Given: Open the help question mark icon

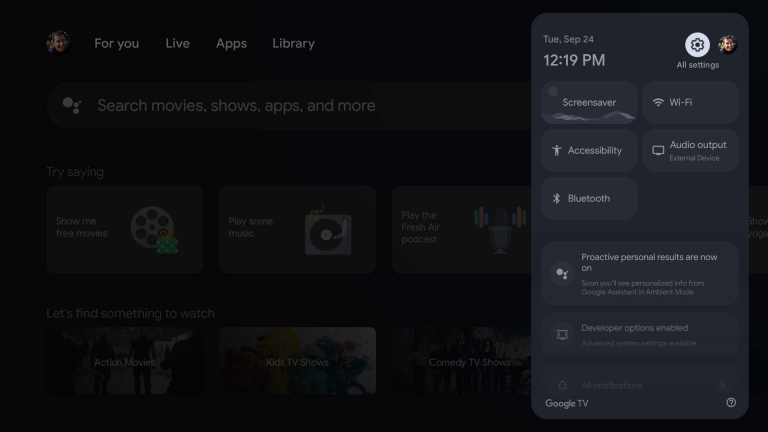Looking at the screenshot, I should click(x=731, y=403).
